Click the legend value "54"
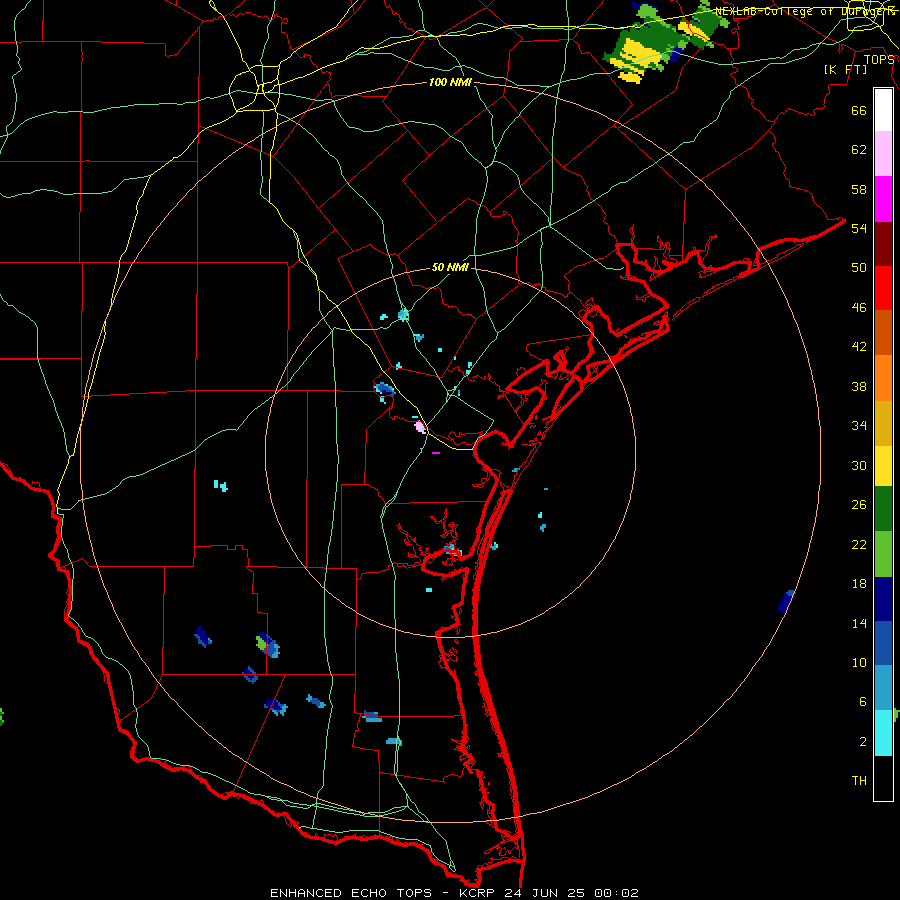900x900 pixels. click(x=859, y=228)
